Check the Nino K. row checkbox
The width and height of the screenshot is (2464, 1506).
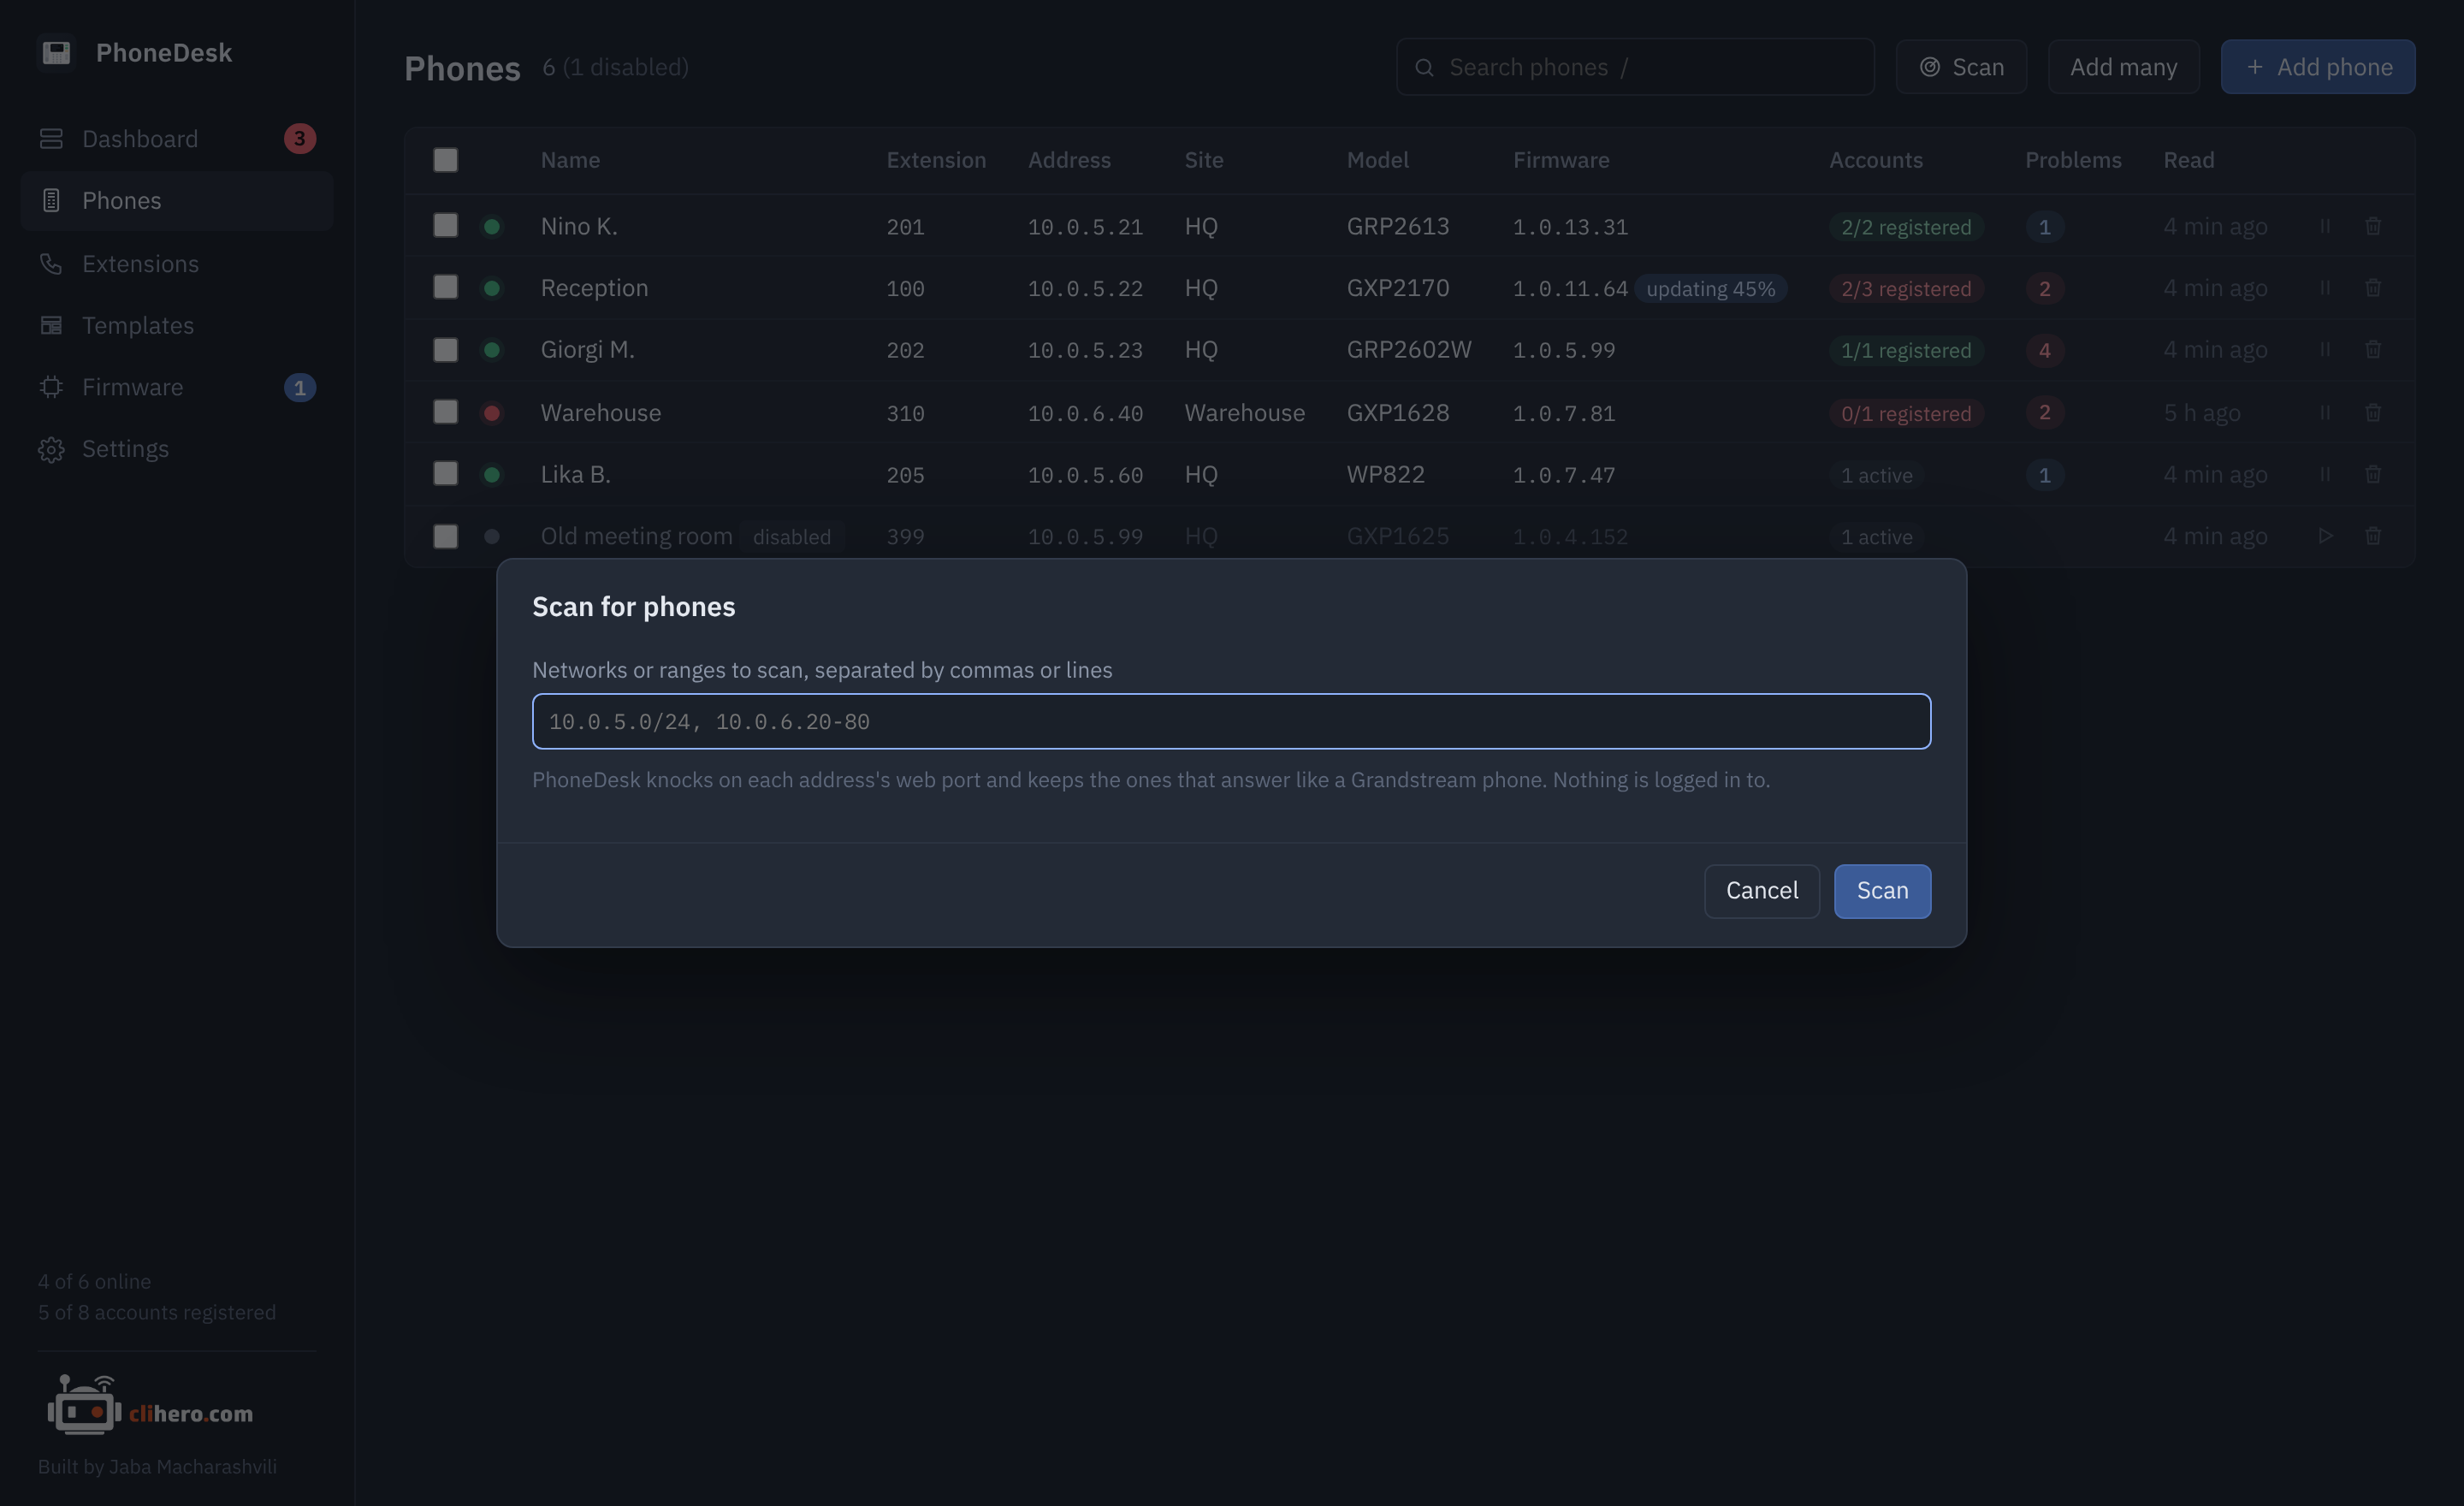(446, 226)
